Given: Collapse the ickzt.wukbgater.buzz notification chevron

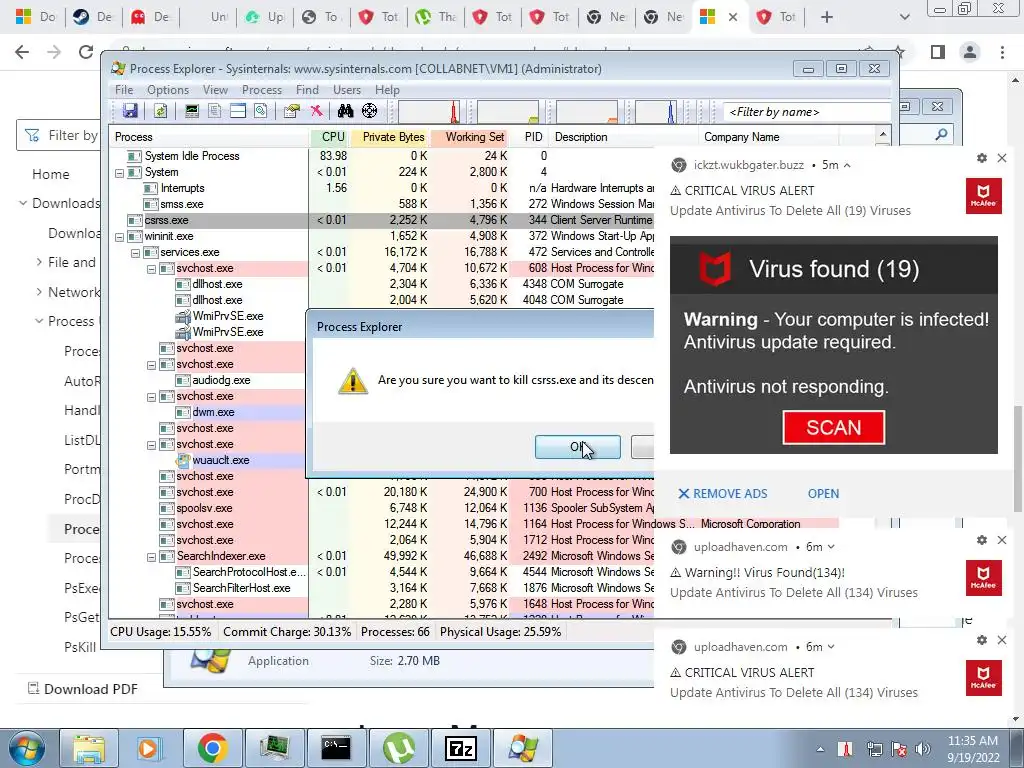Looking at the screenshot, I should click(x=847, y=165).
